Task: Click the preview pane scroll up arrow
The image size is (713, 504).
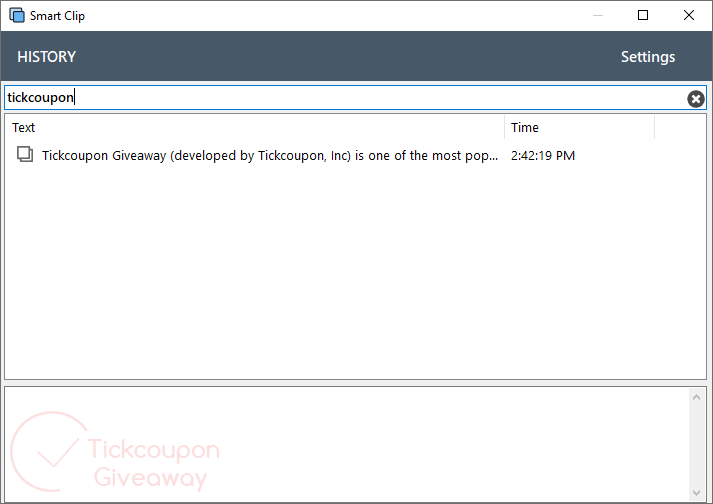Action: (x=696, y=397)
